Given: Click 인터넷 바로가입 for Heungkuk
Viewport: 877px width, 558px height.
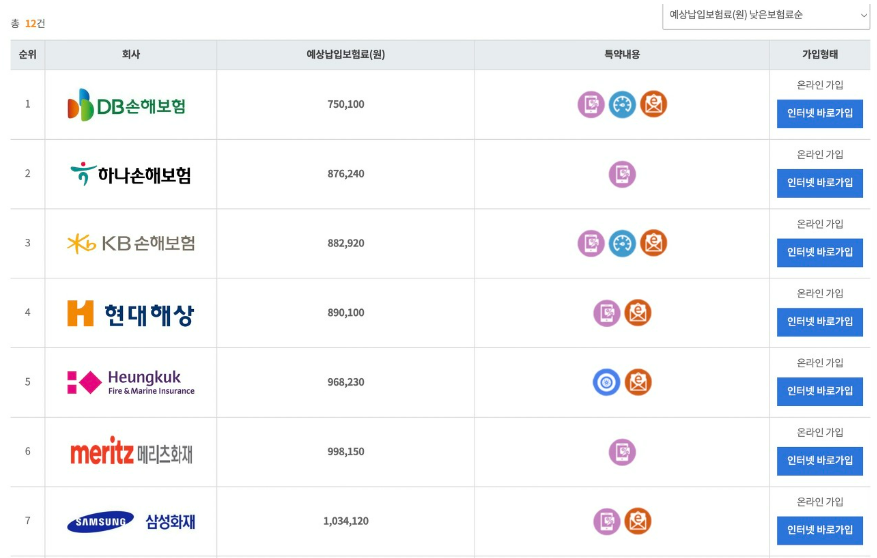Looking at the screenshot, I should click(x=819, y=391).
